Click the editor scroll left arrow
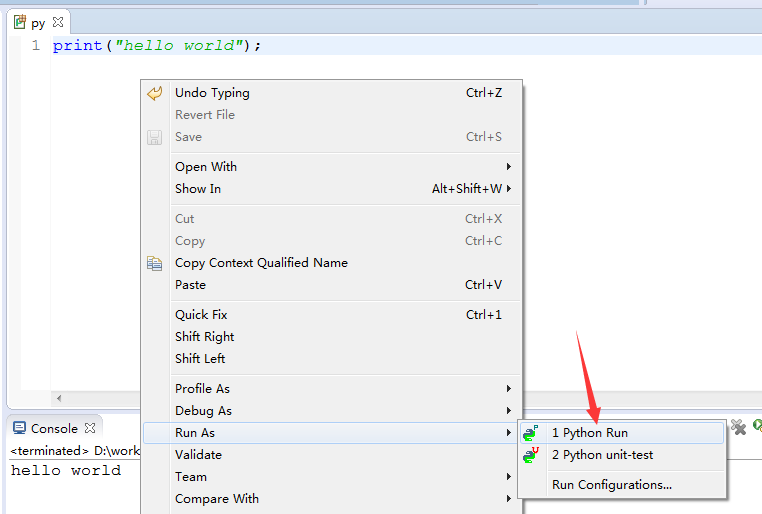The height and width of the screenshot is (514, 762). pyautogui.click(x=59, y=398)
